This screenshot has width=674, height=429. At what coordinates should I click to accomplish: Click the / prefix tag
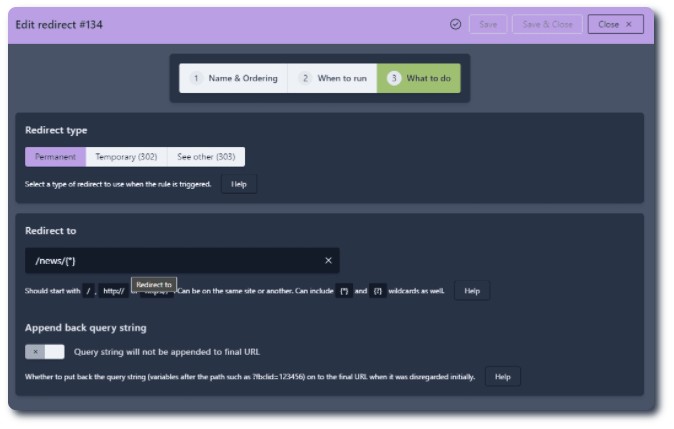[89, 291]
